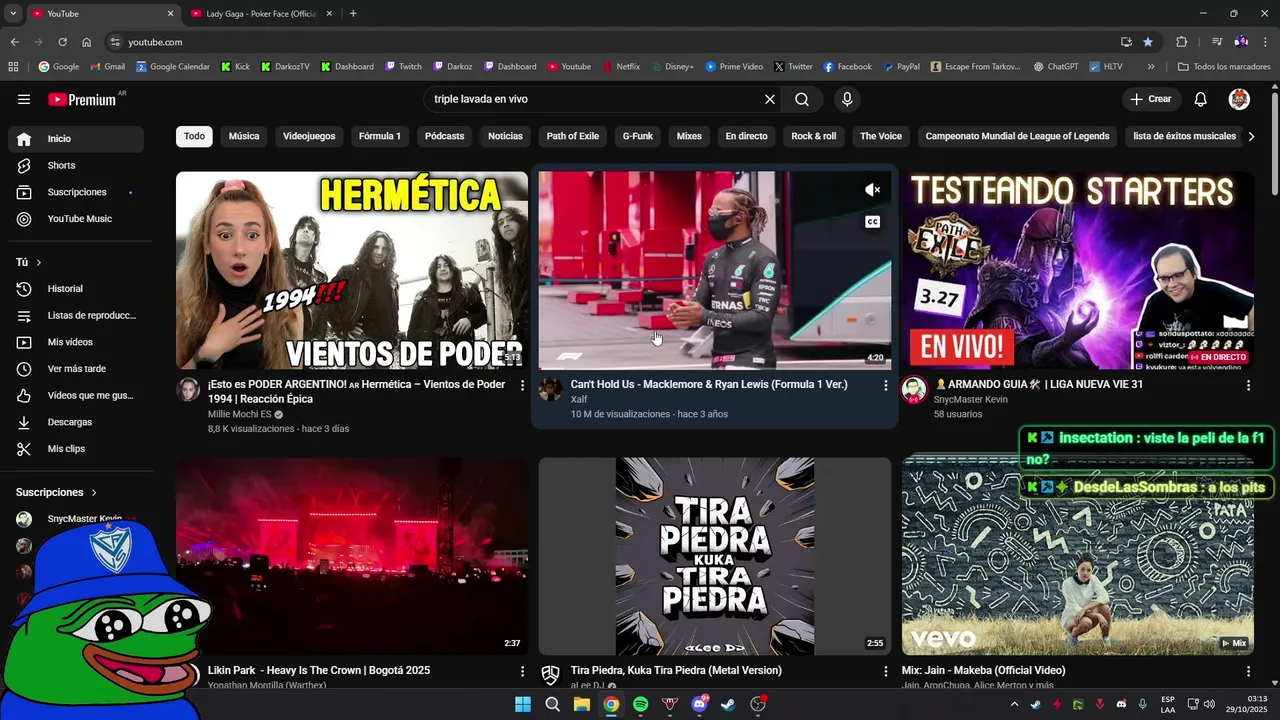The height and width of the screenshot is (720, 1280).
Task: Select the Música filter chip
Action: 244,136
